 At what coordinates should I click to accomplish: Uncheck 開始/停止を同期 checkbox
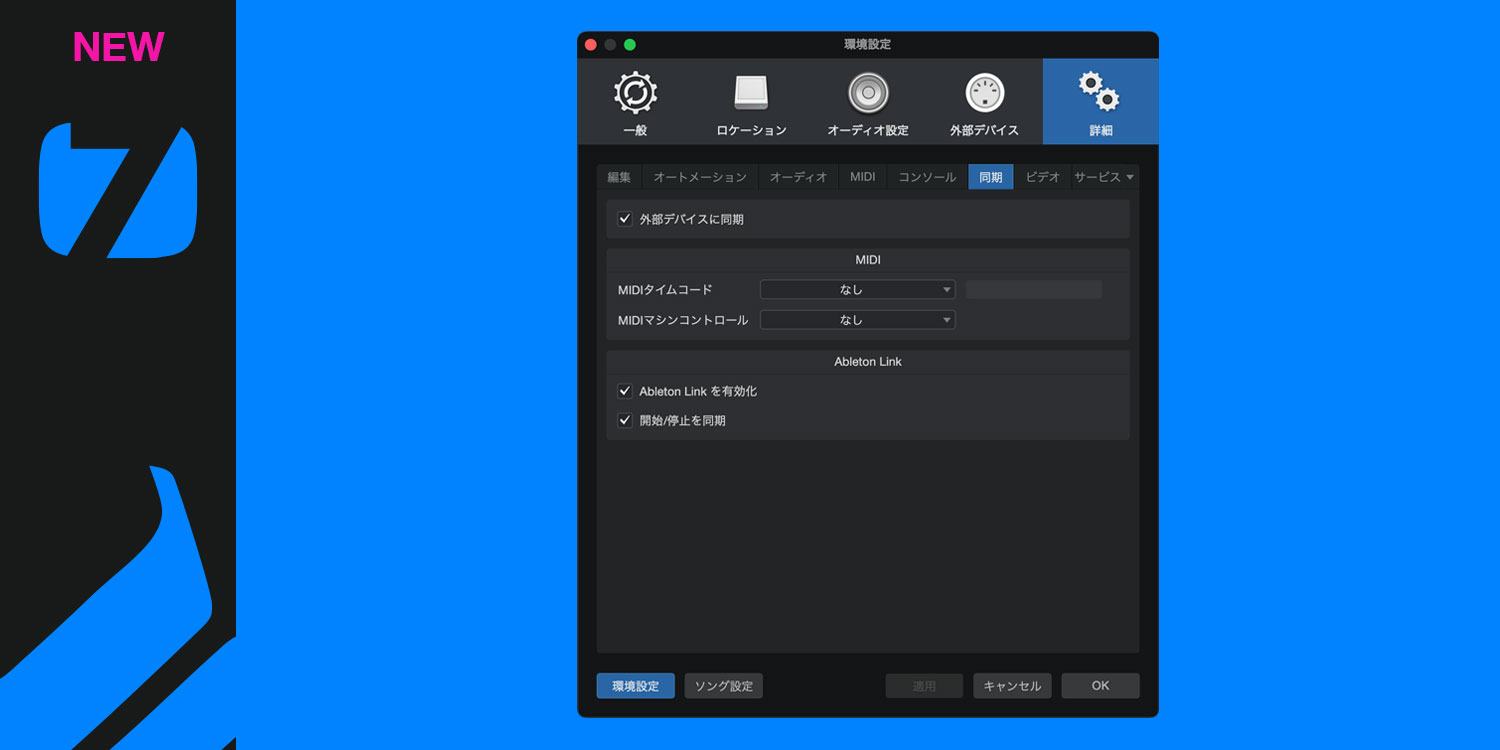[x=625, y=421]
